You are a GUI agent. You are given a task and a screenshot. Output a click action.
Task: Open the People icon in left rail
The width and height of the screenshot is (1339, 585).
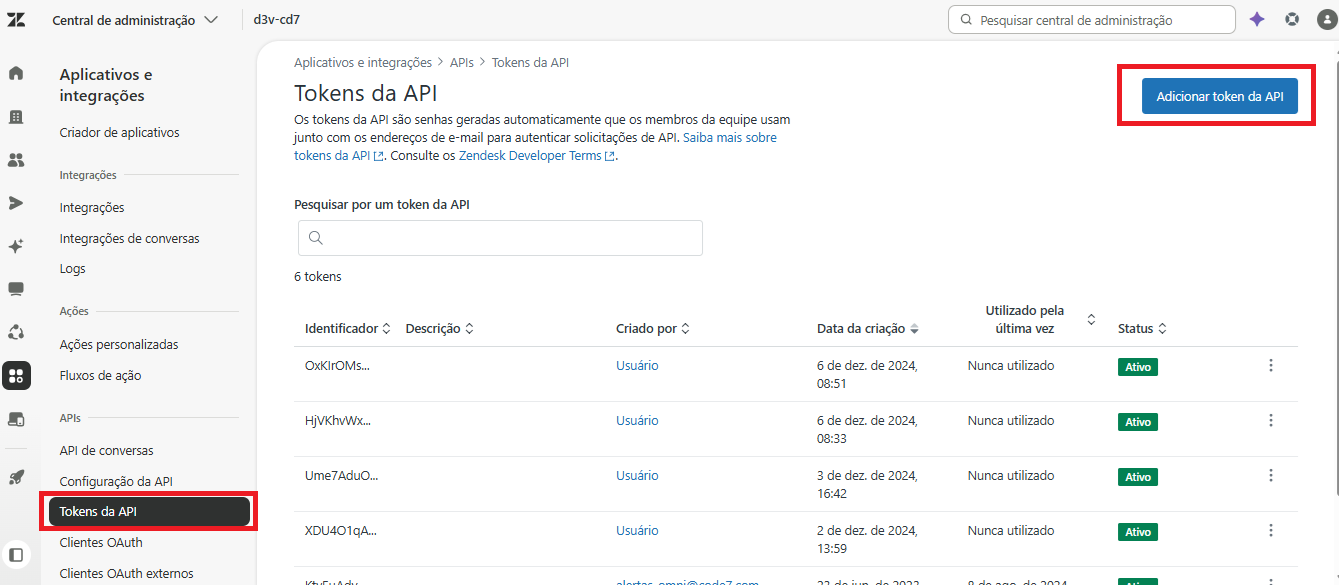click(16, 160)
